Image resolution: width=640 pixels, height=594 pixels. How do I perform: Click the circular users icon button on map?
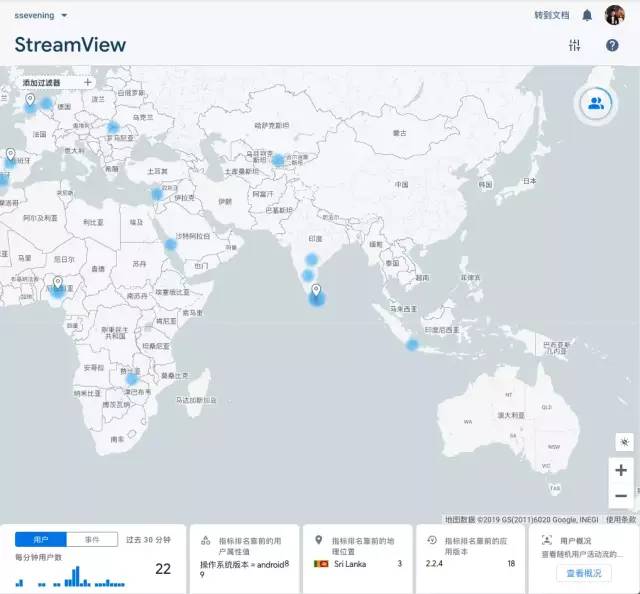tap(596, 104)
